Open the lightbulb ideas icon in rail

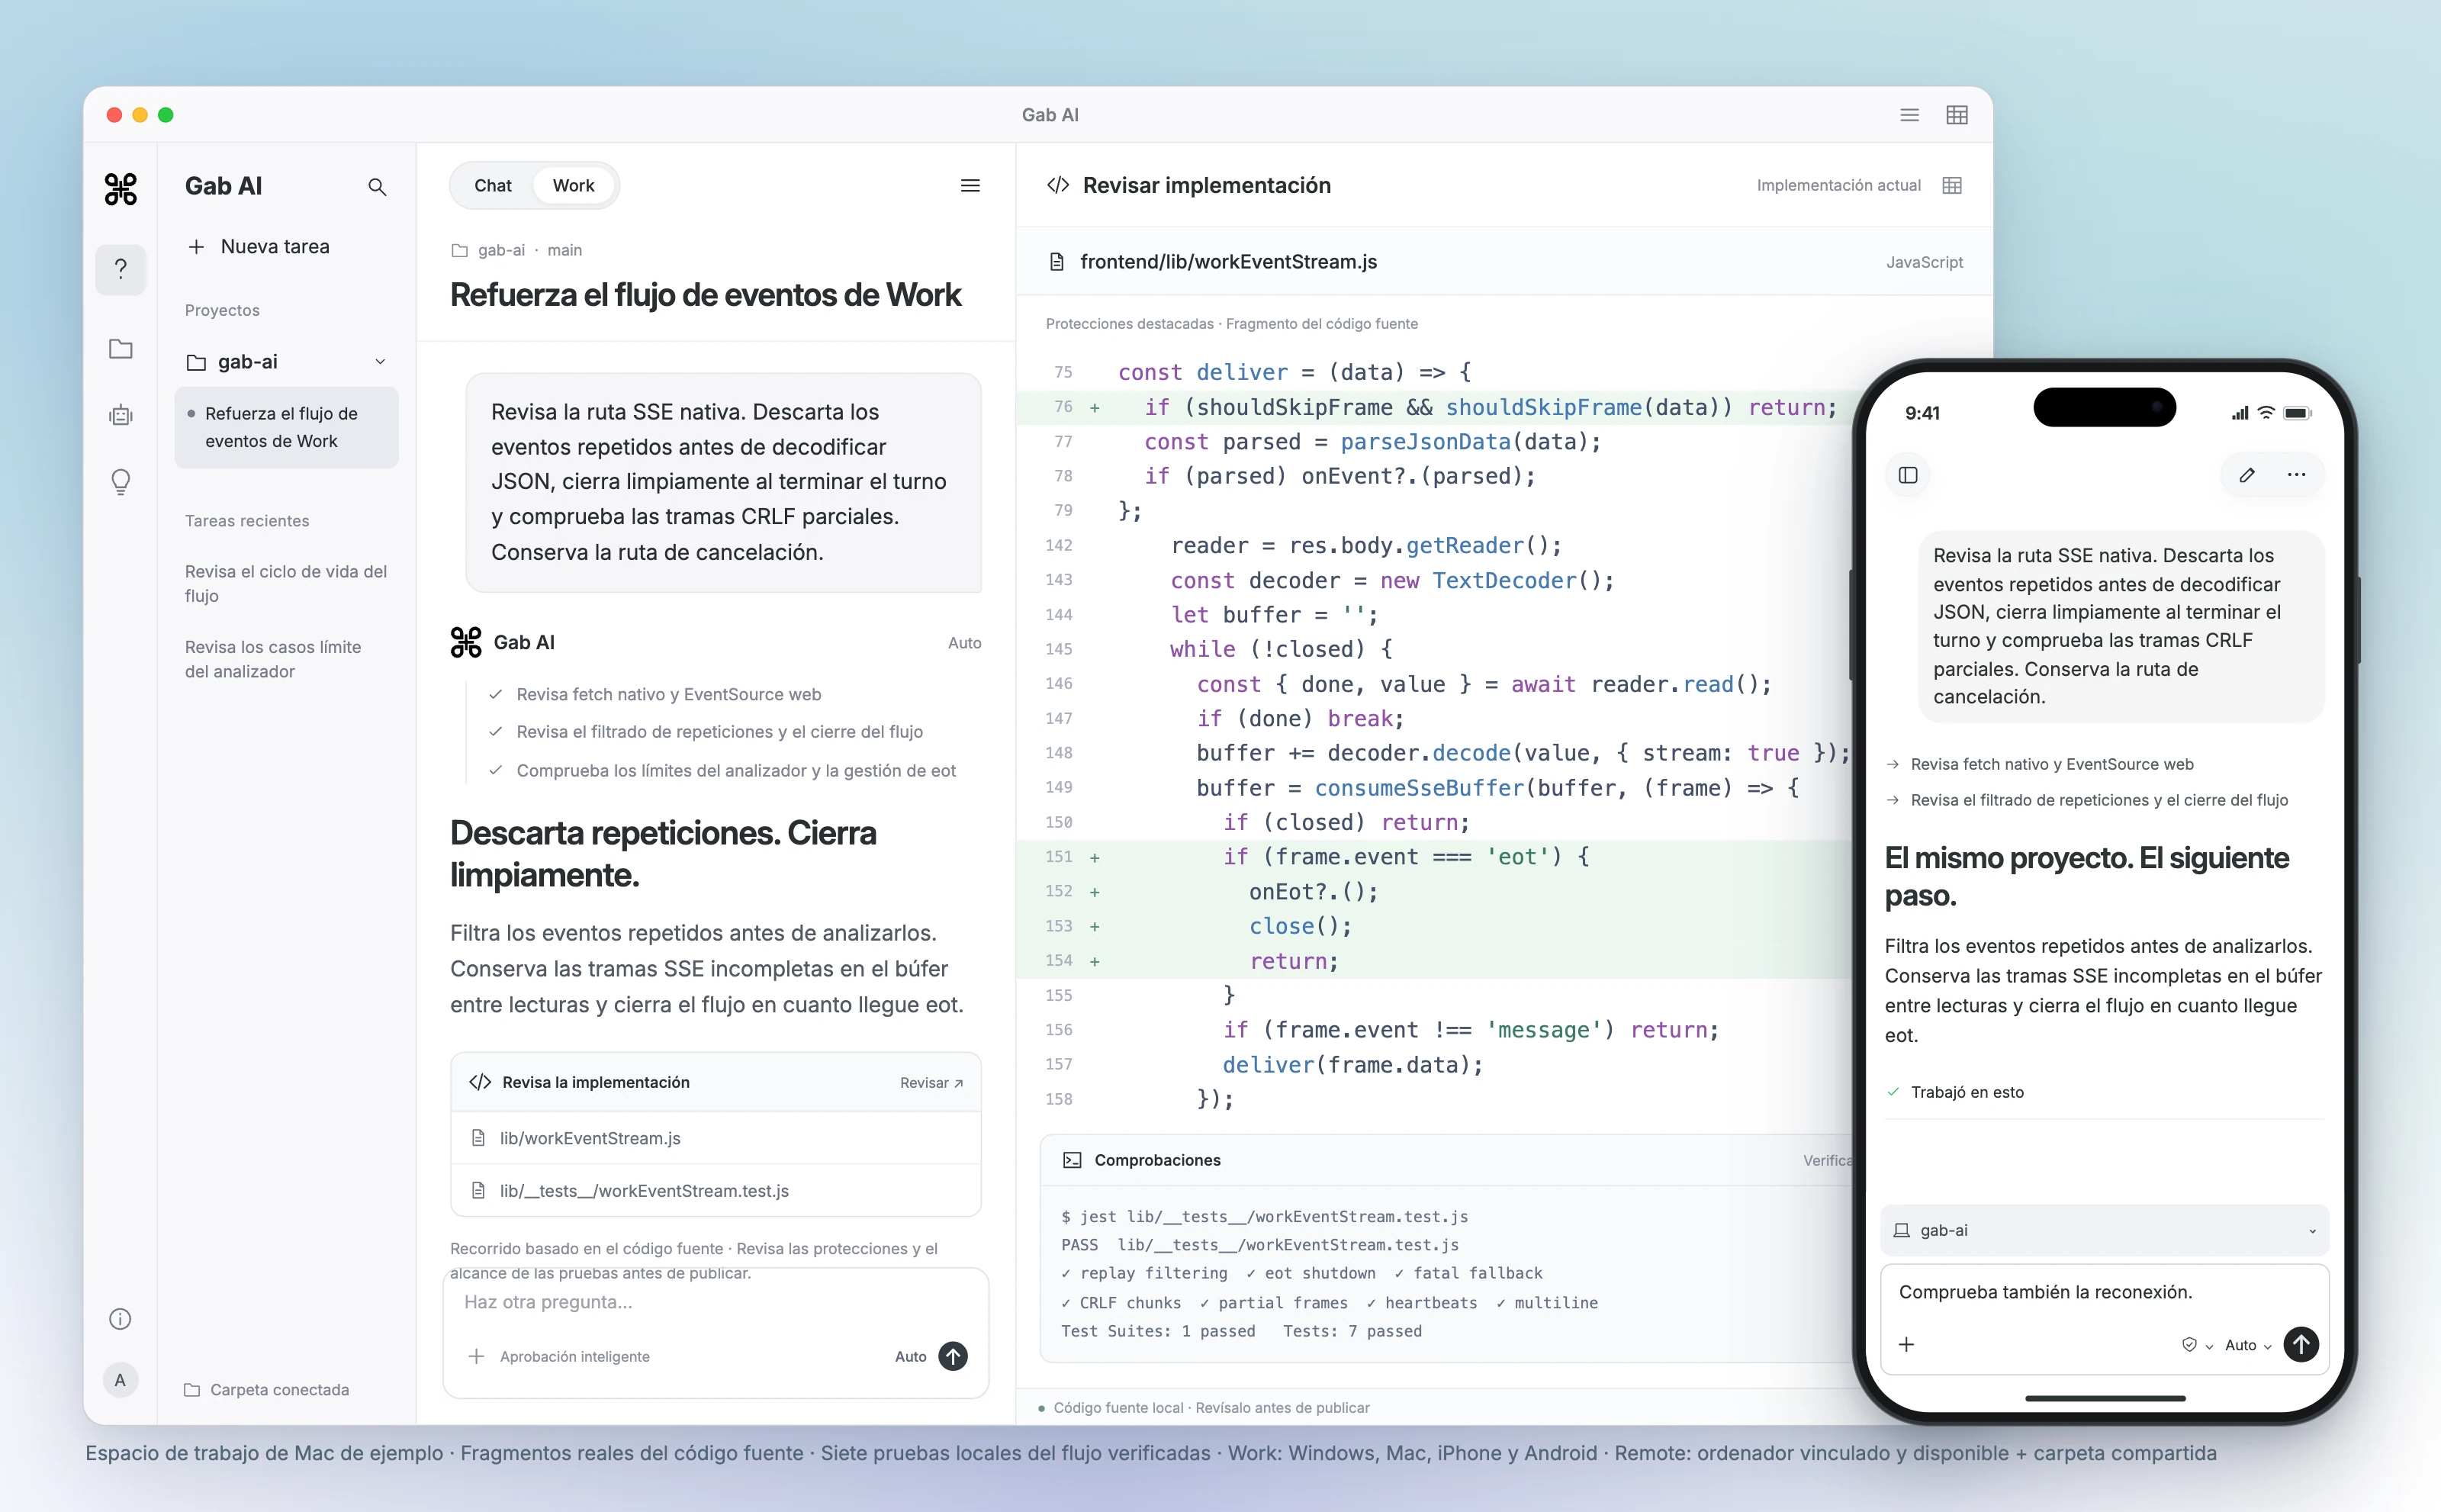(121, 482)
